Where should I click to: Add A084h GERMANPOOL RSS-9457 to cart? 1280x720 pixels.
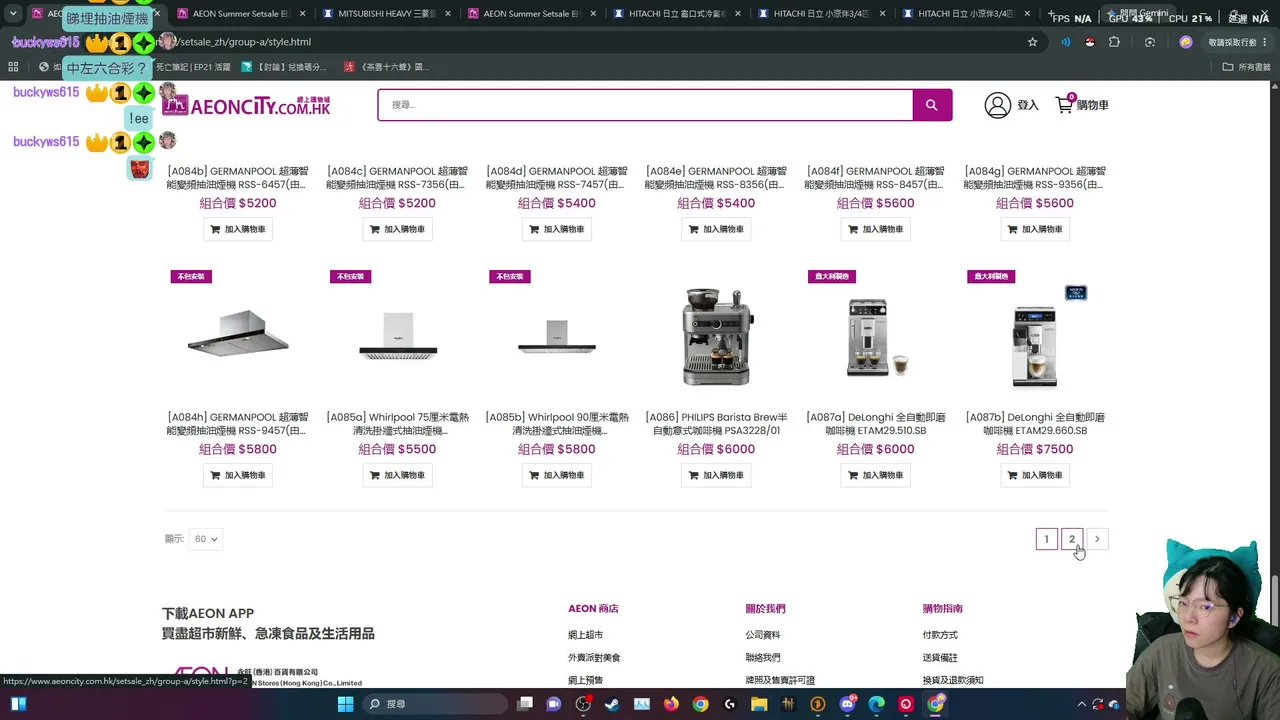[x=238, y=475]
